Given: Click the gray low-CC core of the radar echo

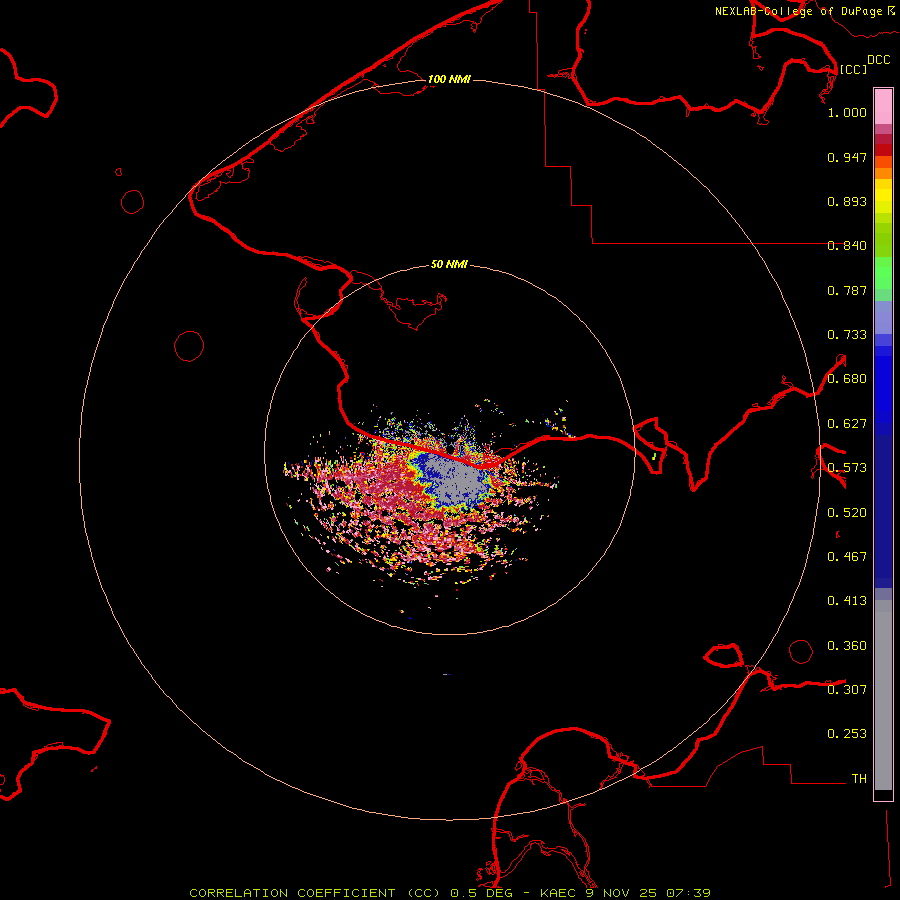Looking at the screenshot, I should (x=459, y=479).
